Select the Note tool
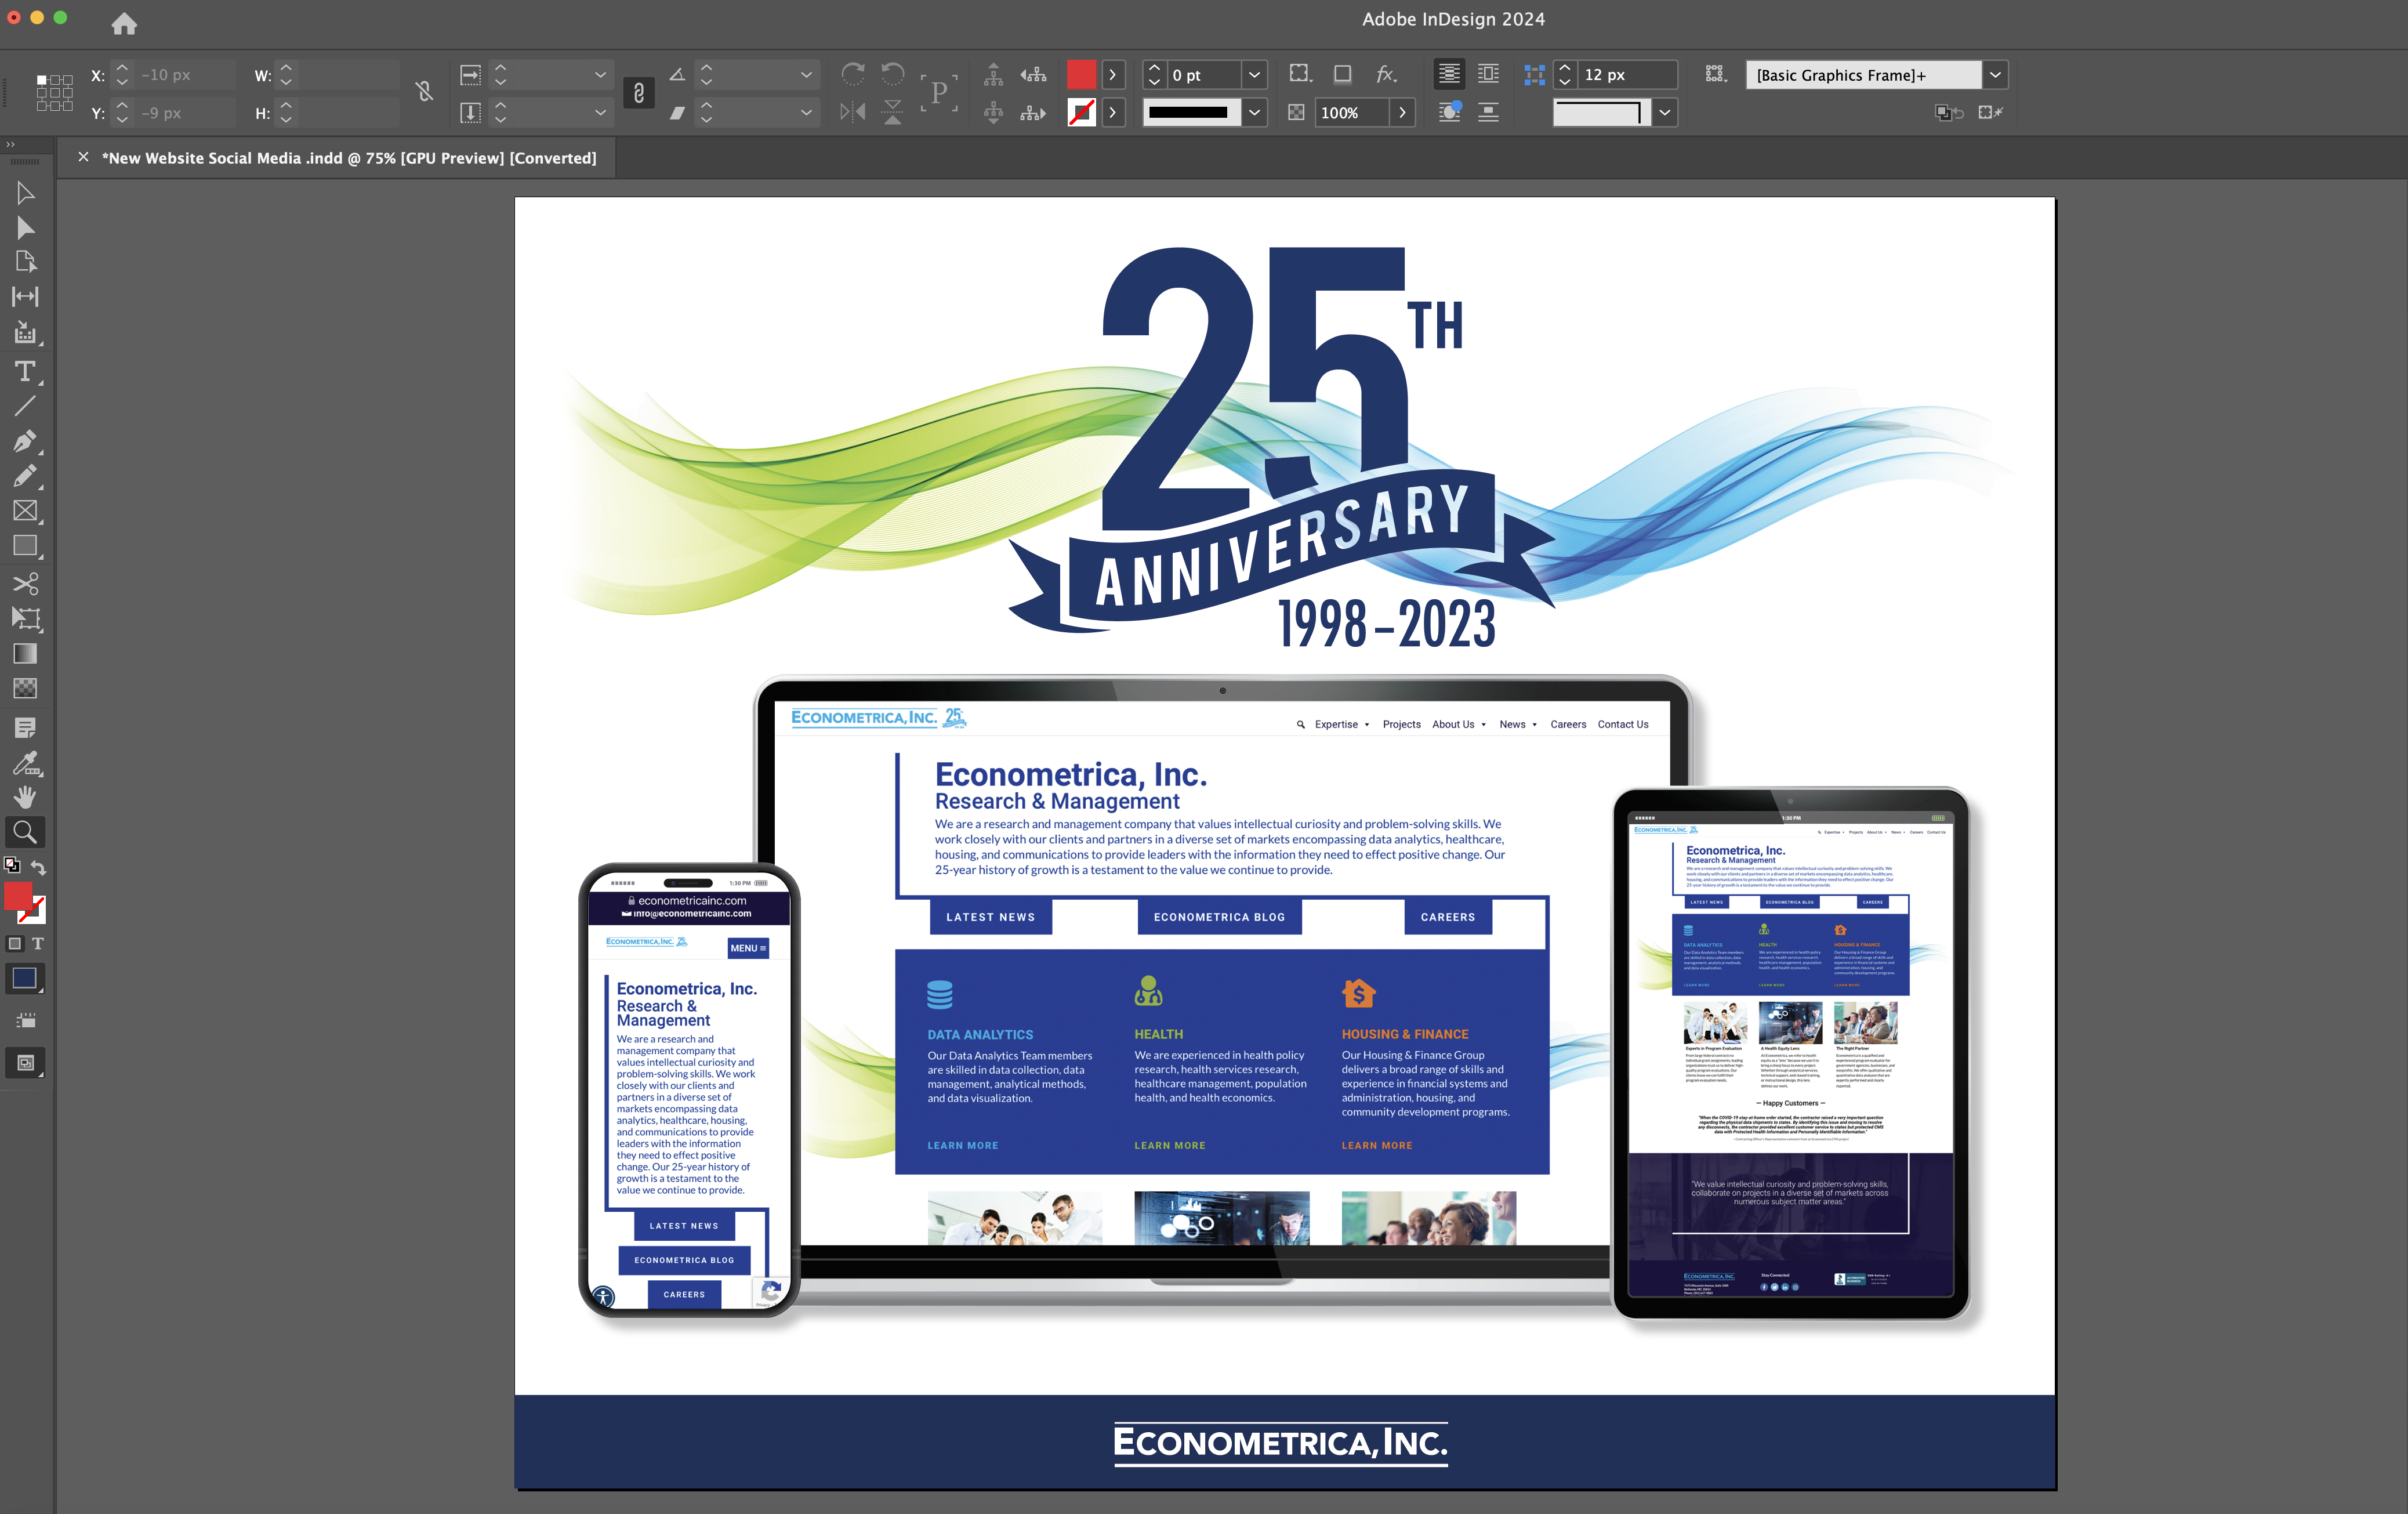The width and height of the screenshot is (2408, 1514). coord(26,727)
